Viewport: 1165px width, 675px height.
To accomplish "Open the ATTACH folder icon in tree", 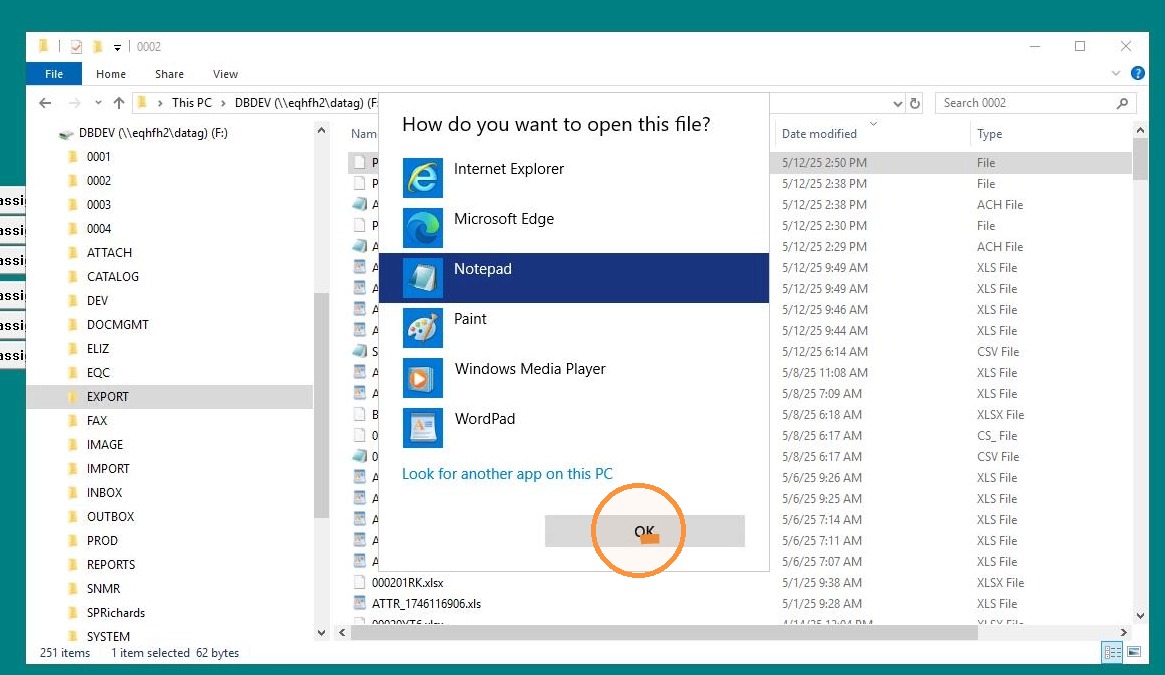I will tap(73, 253).
